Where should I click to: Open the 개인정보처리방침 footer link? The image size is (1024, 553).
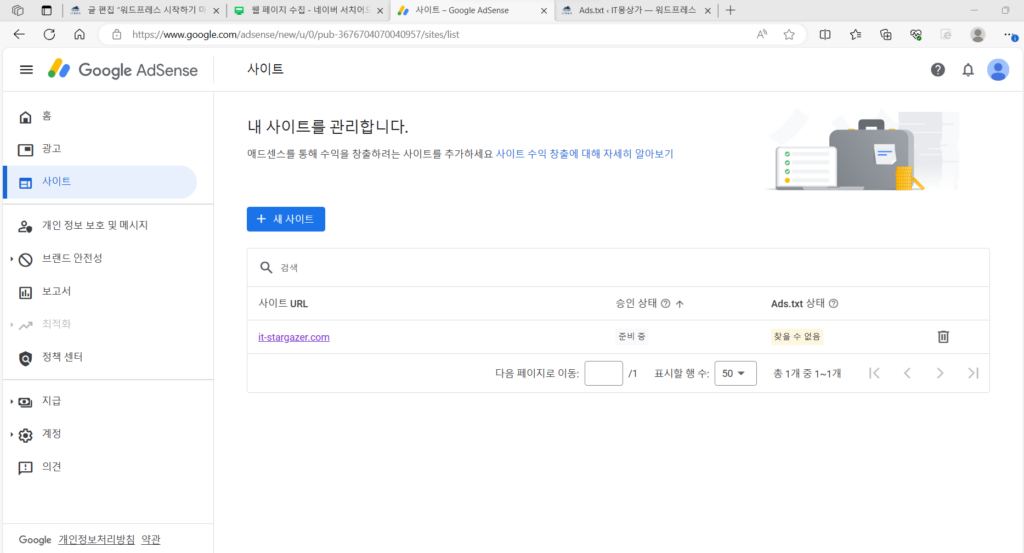97,540
